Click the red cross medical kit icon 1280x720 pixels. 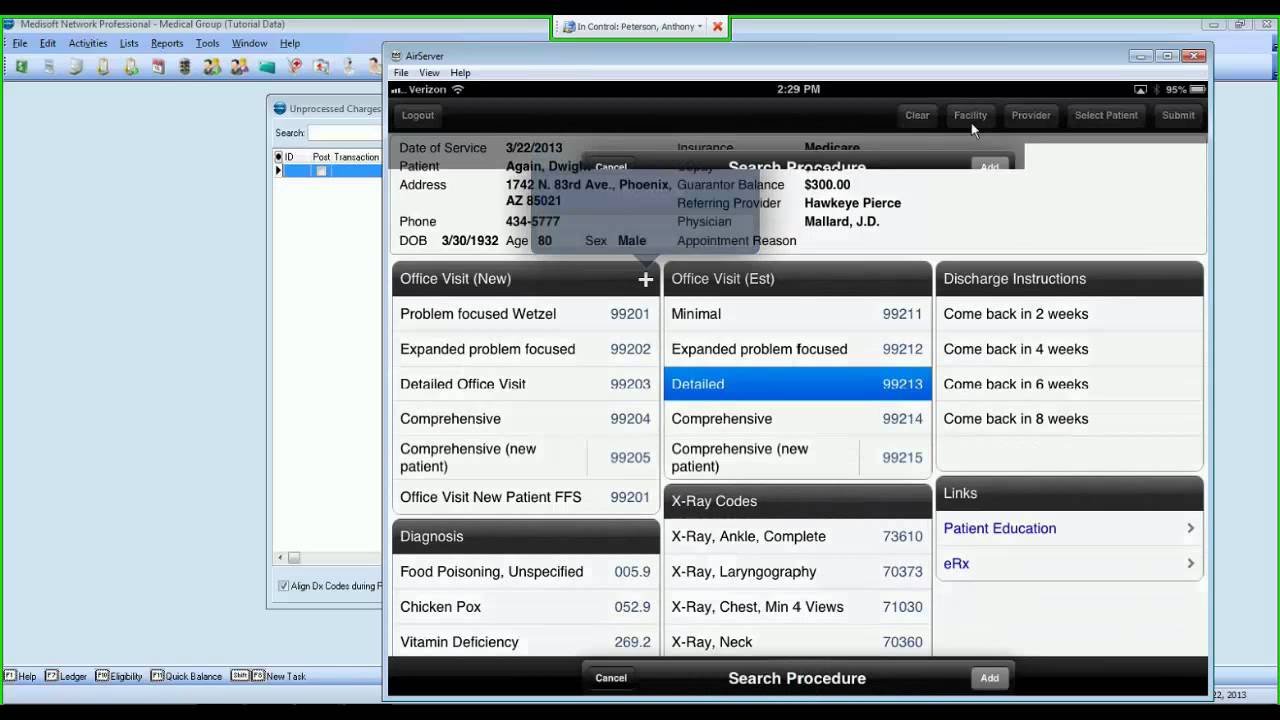[322, 67]
